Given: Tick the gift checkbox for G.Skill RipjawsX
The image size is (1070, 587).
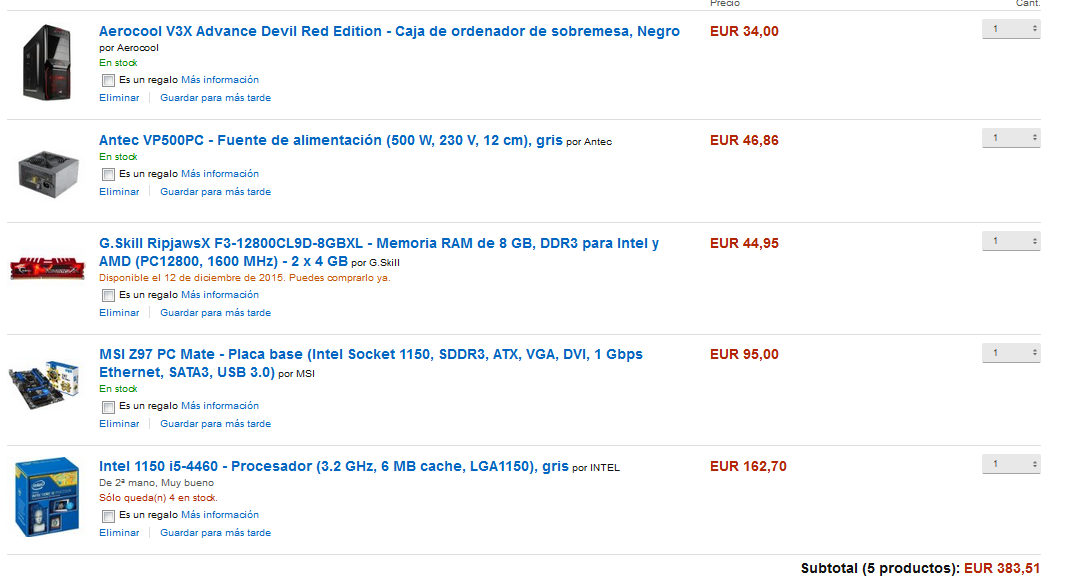Looking at the screenshot, I should pos(109,296).
